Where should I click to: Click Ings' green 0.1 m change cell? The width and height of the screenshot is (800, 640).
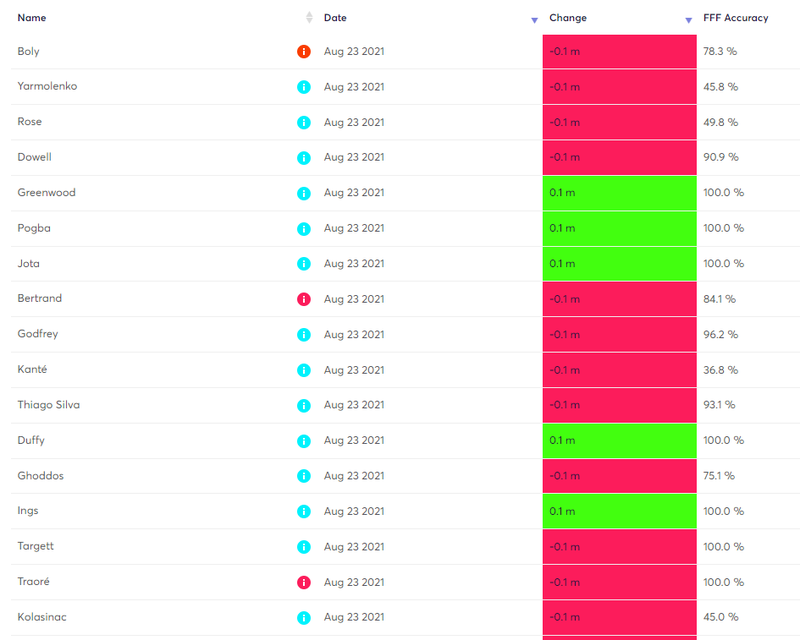619,511
